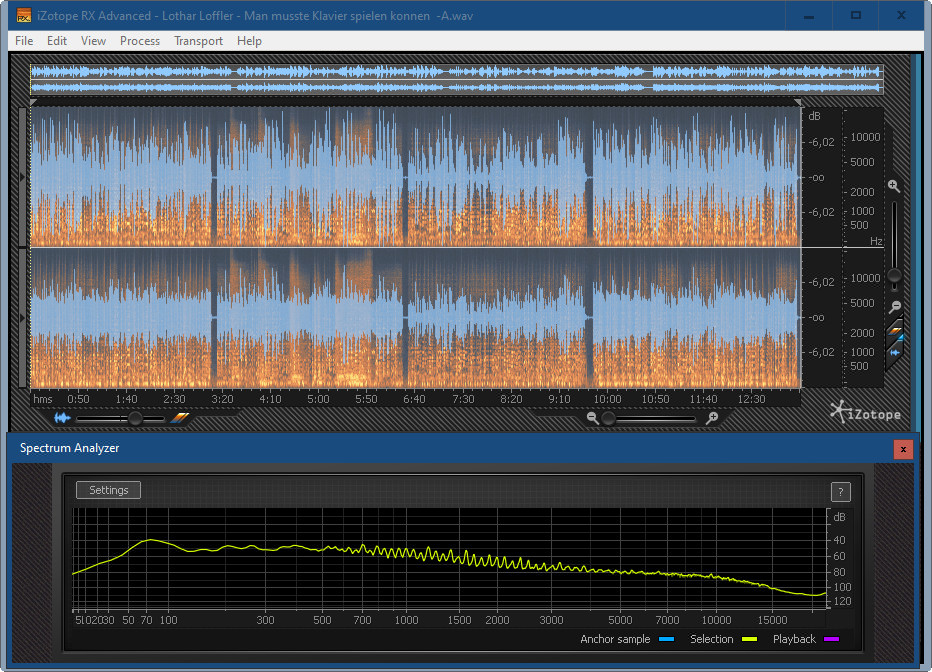Click 300 on analyzer frequency axis
The image size is (932, 672).
point(265,620)
